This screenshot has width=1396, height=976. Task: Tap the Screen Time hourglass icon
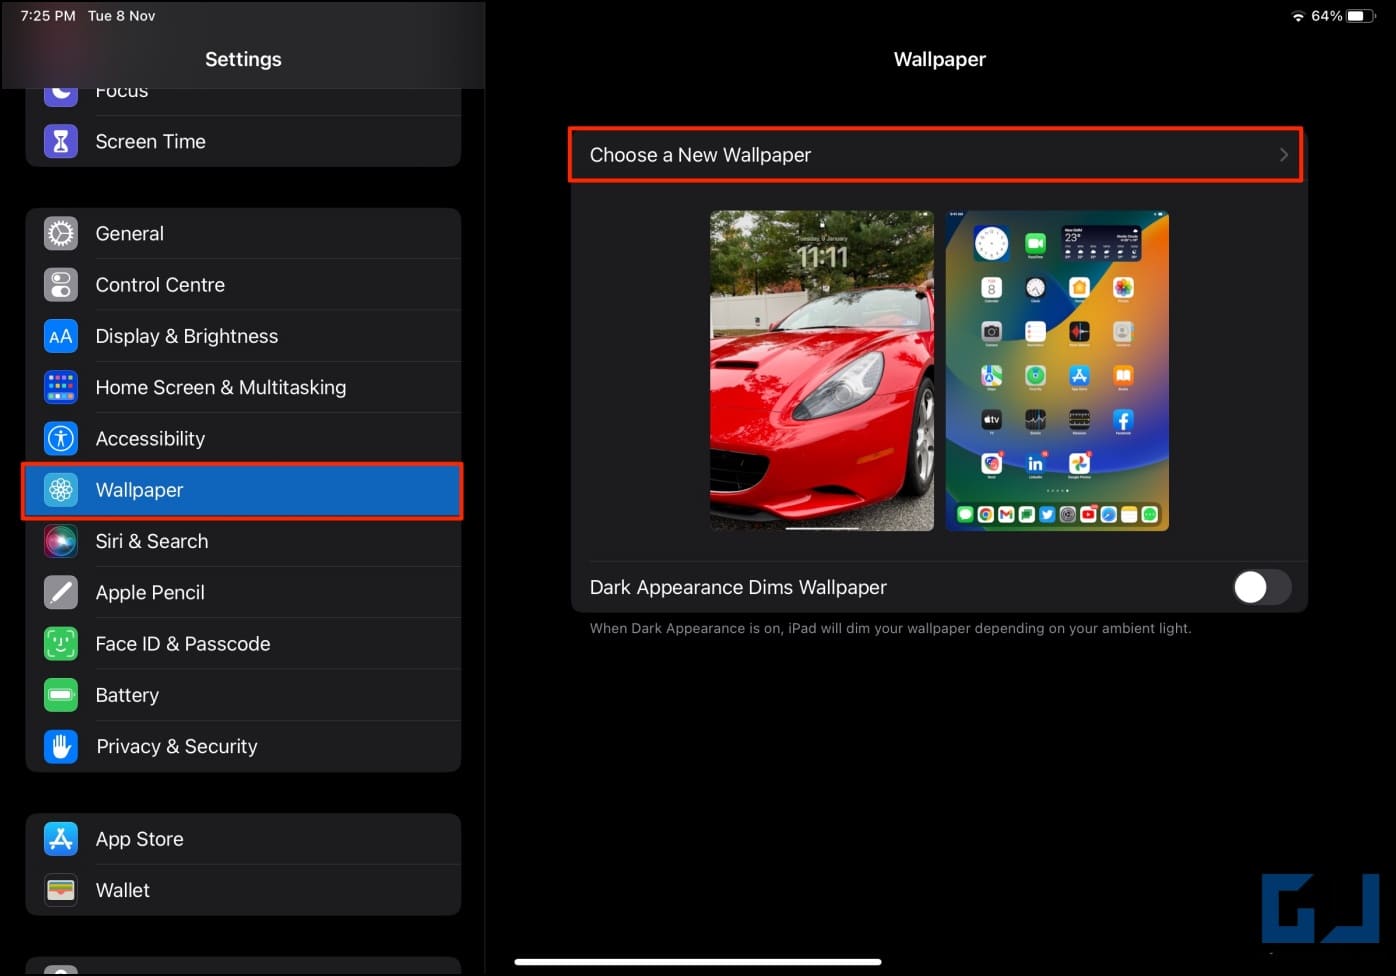coord(61,141)
